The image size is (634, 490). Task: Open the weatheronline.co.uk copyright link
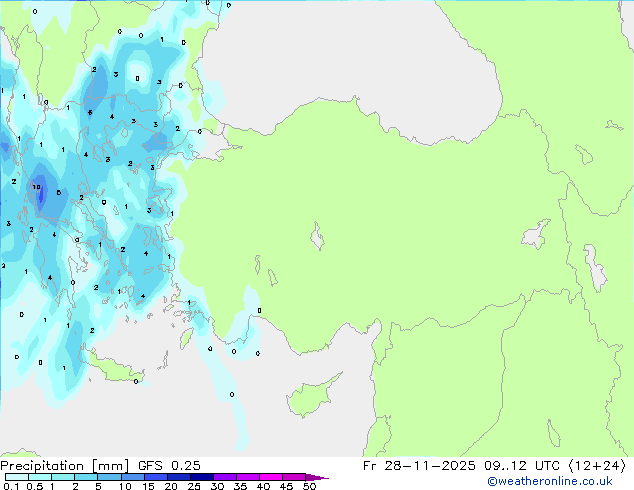pyautogui.click(x=550, y=481)
